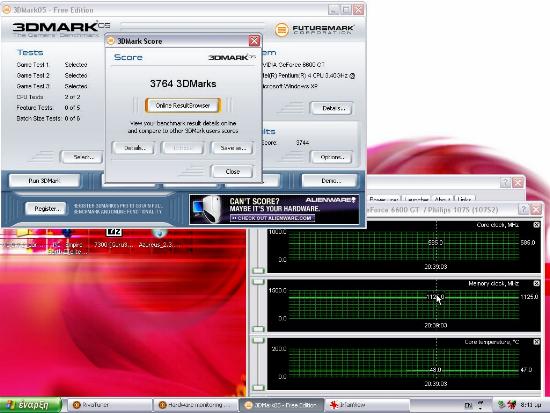The image size is (550, 413).
Task: Click the 3DMark Score dialog title icon
Action: pyautogui.click(x=111, y=41)
